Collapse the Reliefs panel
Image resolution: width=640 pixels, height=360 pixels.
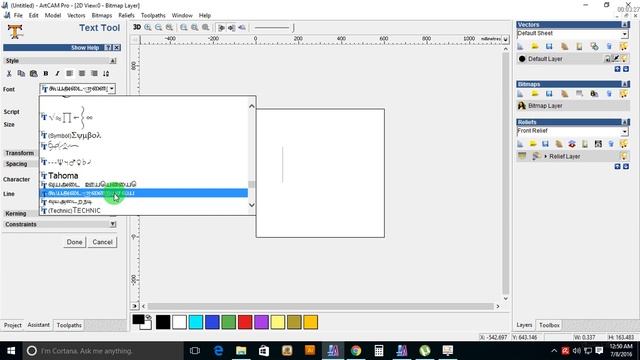coord(625,122)
